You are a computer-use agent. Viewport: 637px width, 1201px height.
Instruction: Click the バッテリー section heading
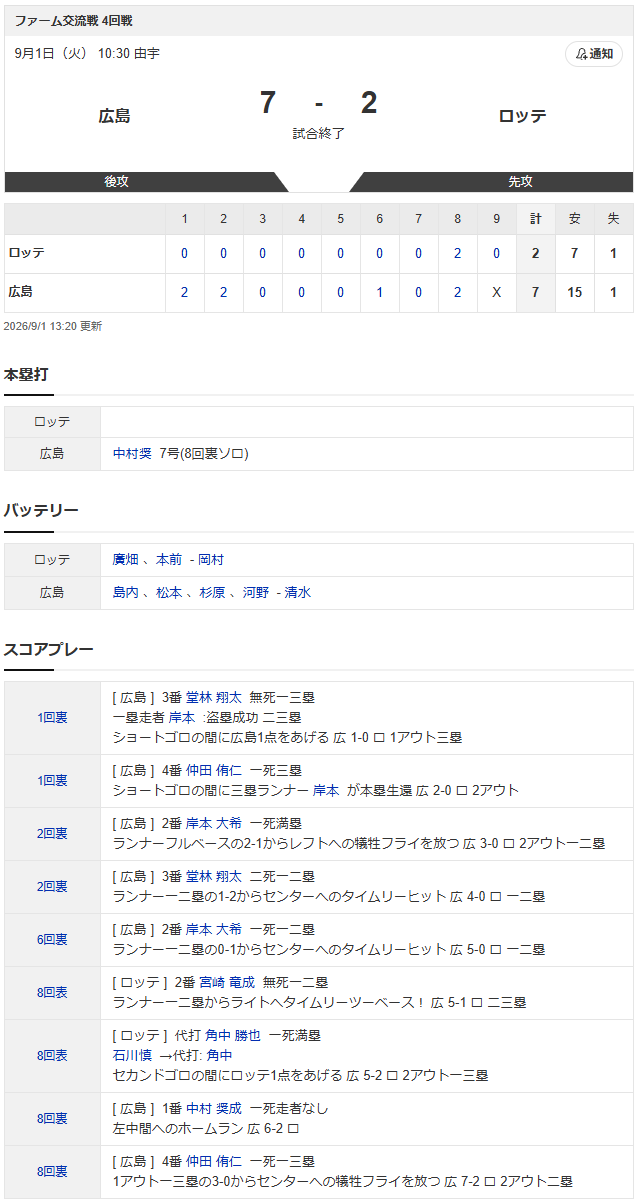41,511
